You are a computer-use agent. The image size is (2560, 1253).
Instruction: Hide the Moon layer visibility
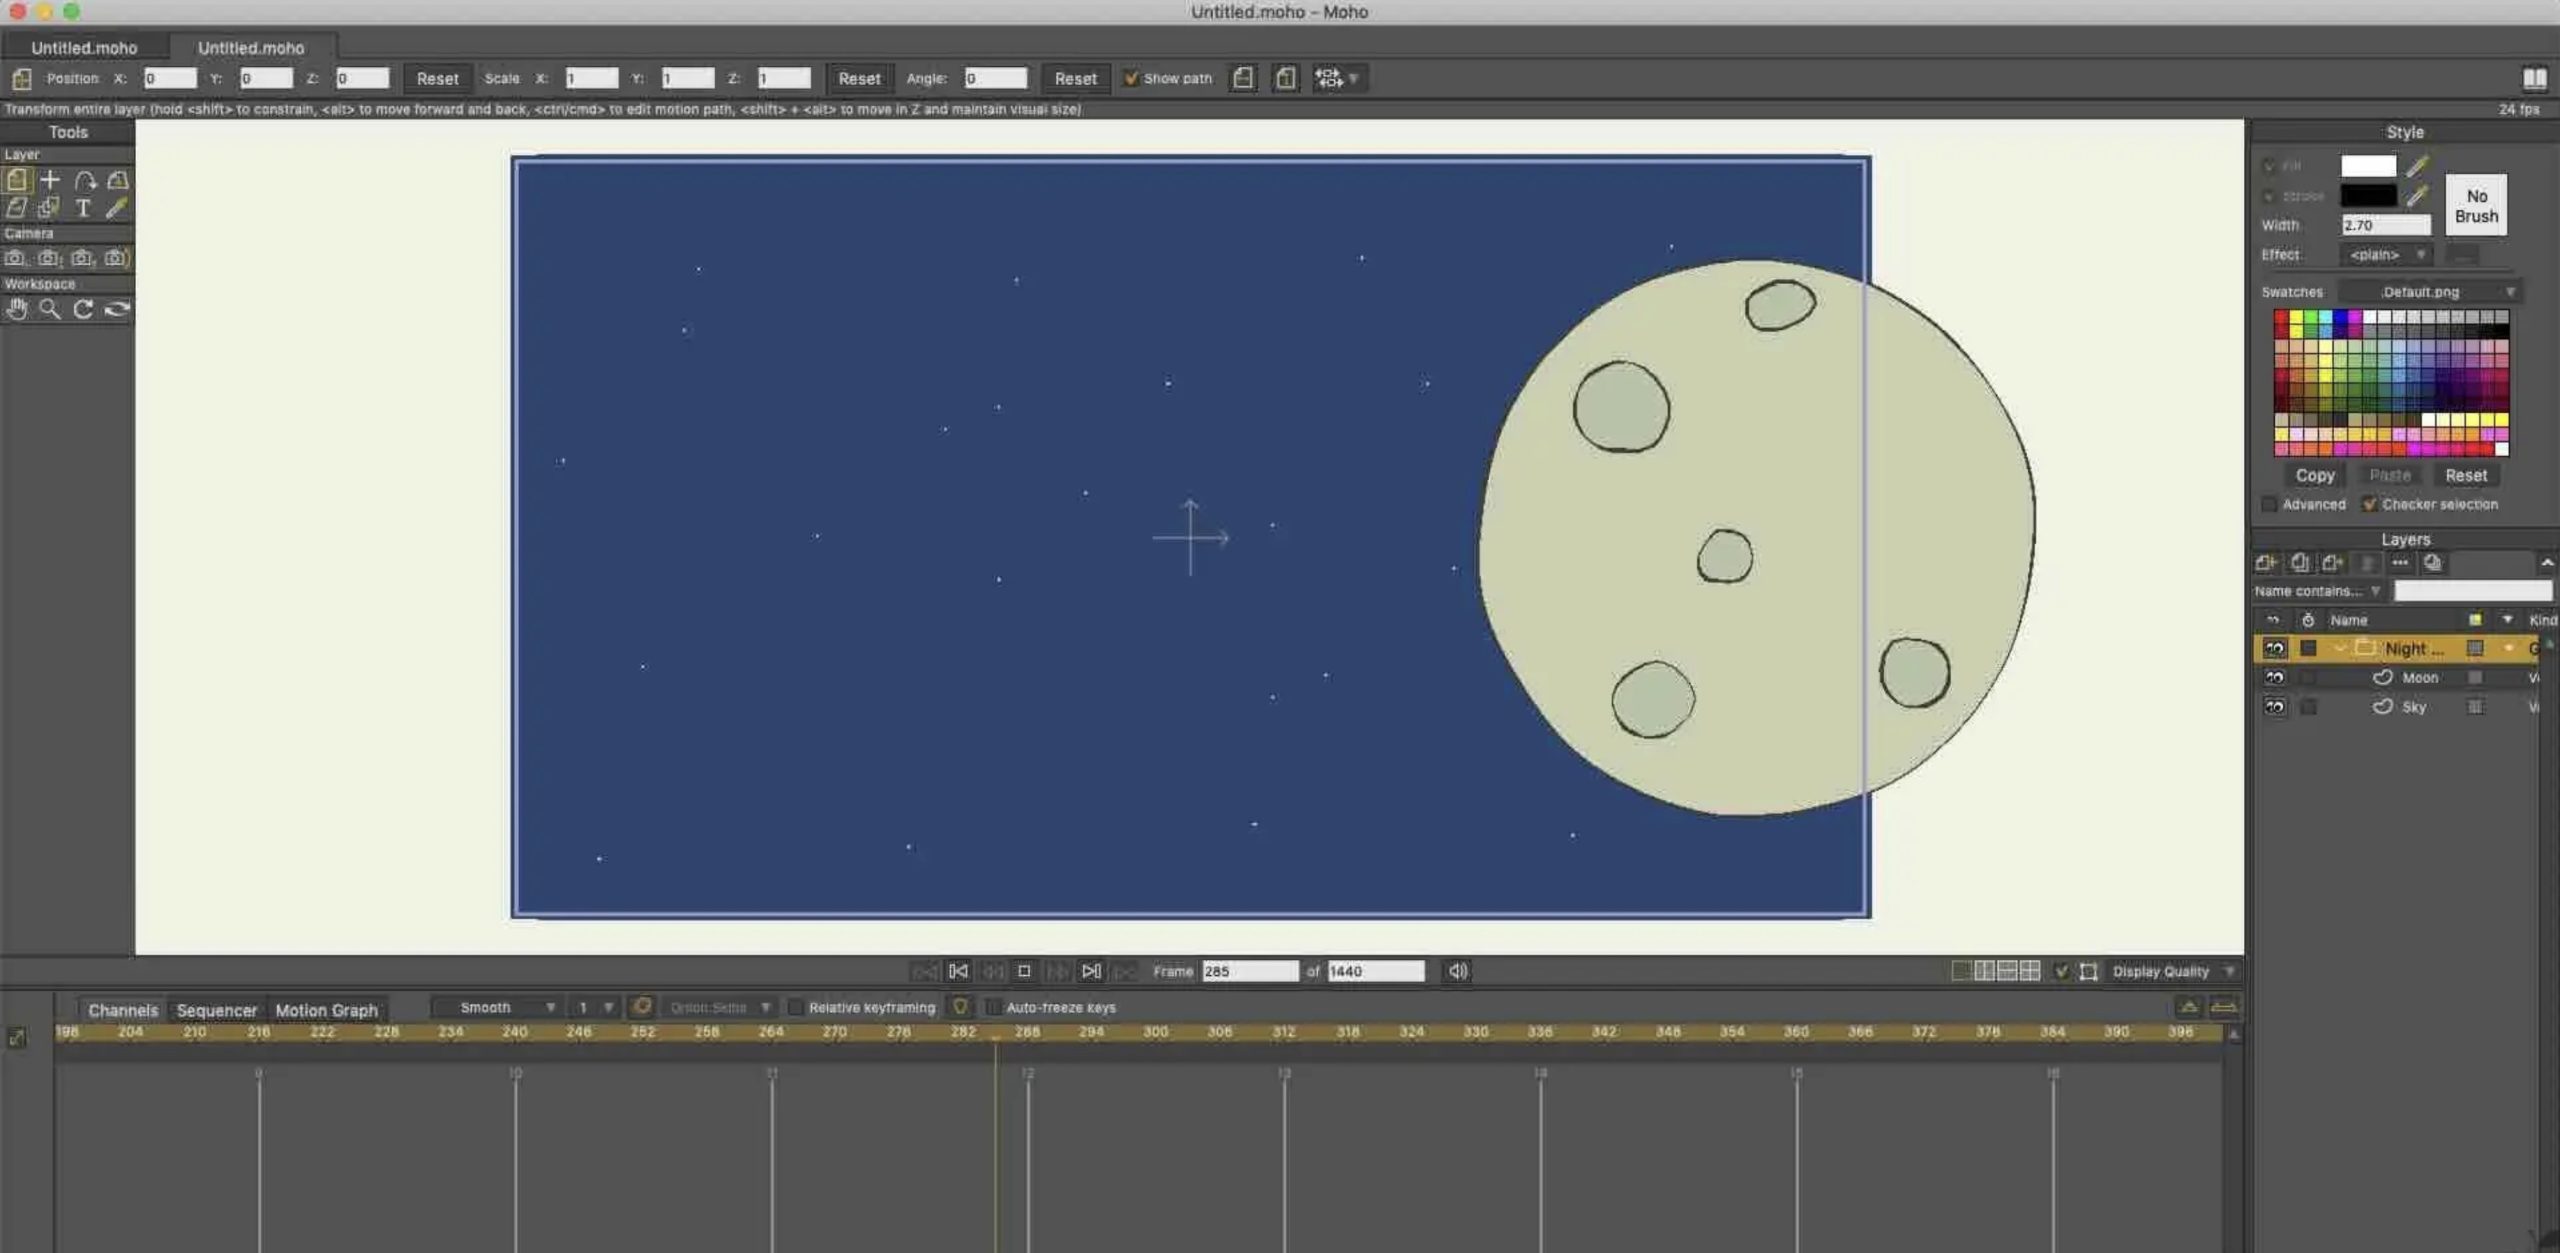(2274, 678)
